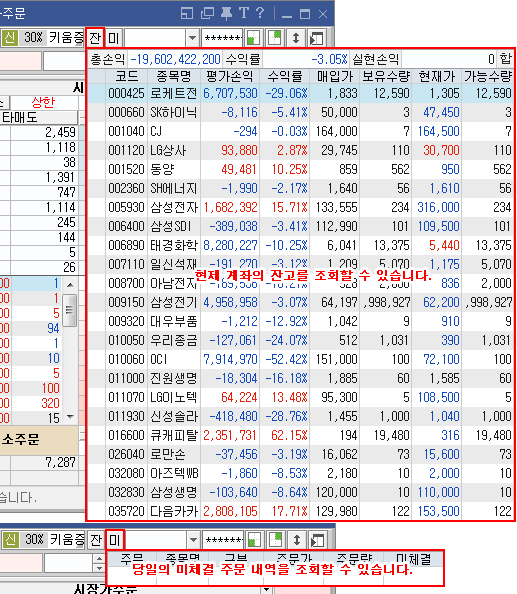This screenshot has width=517, height=594.
Task: Click total loss value -19,602,422,200
Action: click(175, 59)
